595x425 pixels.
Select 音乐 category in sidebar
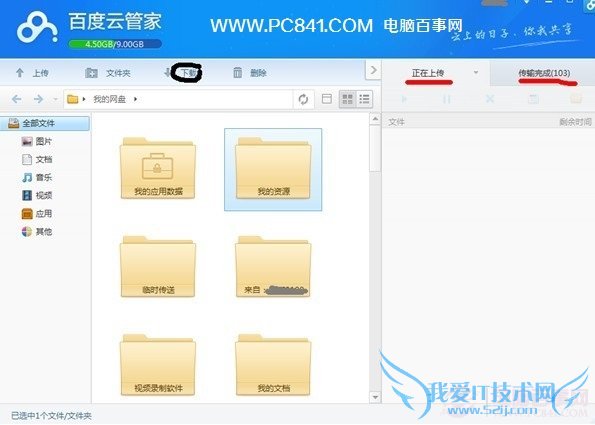(37, 177)
